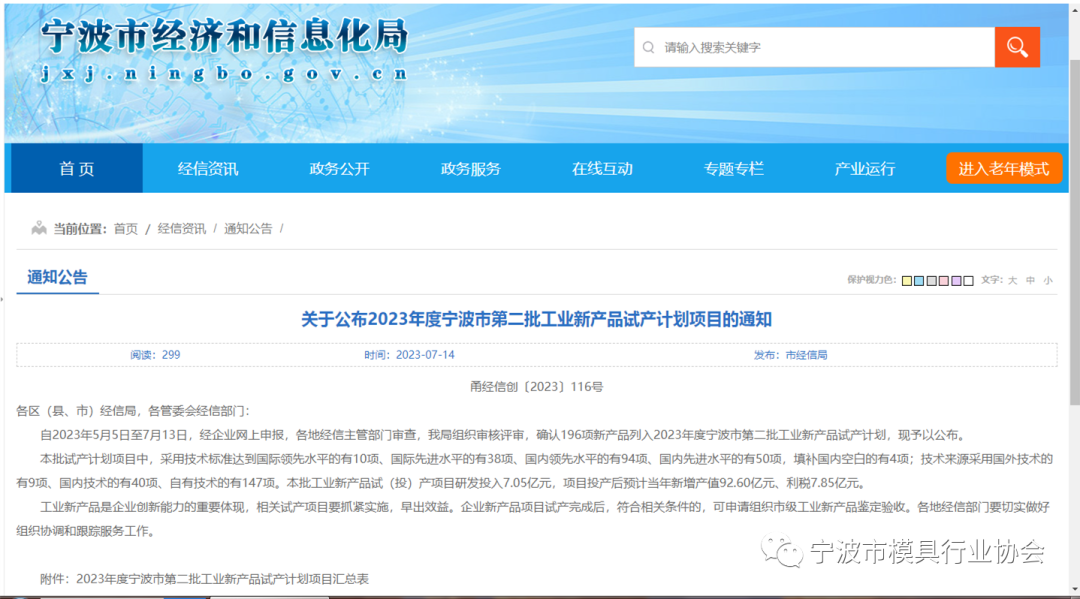The image size is (1080, 599).
Task: Open the 政务公开 navigation menu
Action: click(x=338, y=168)
